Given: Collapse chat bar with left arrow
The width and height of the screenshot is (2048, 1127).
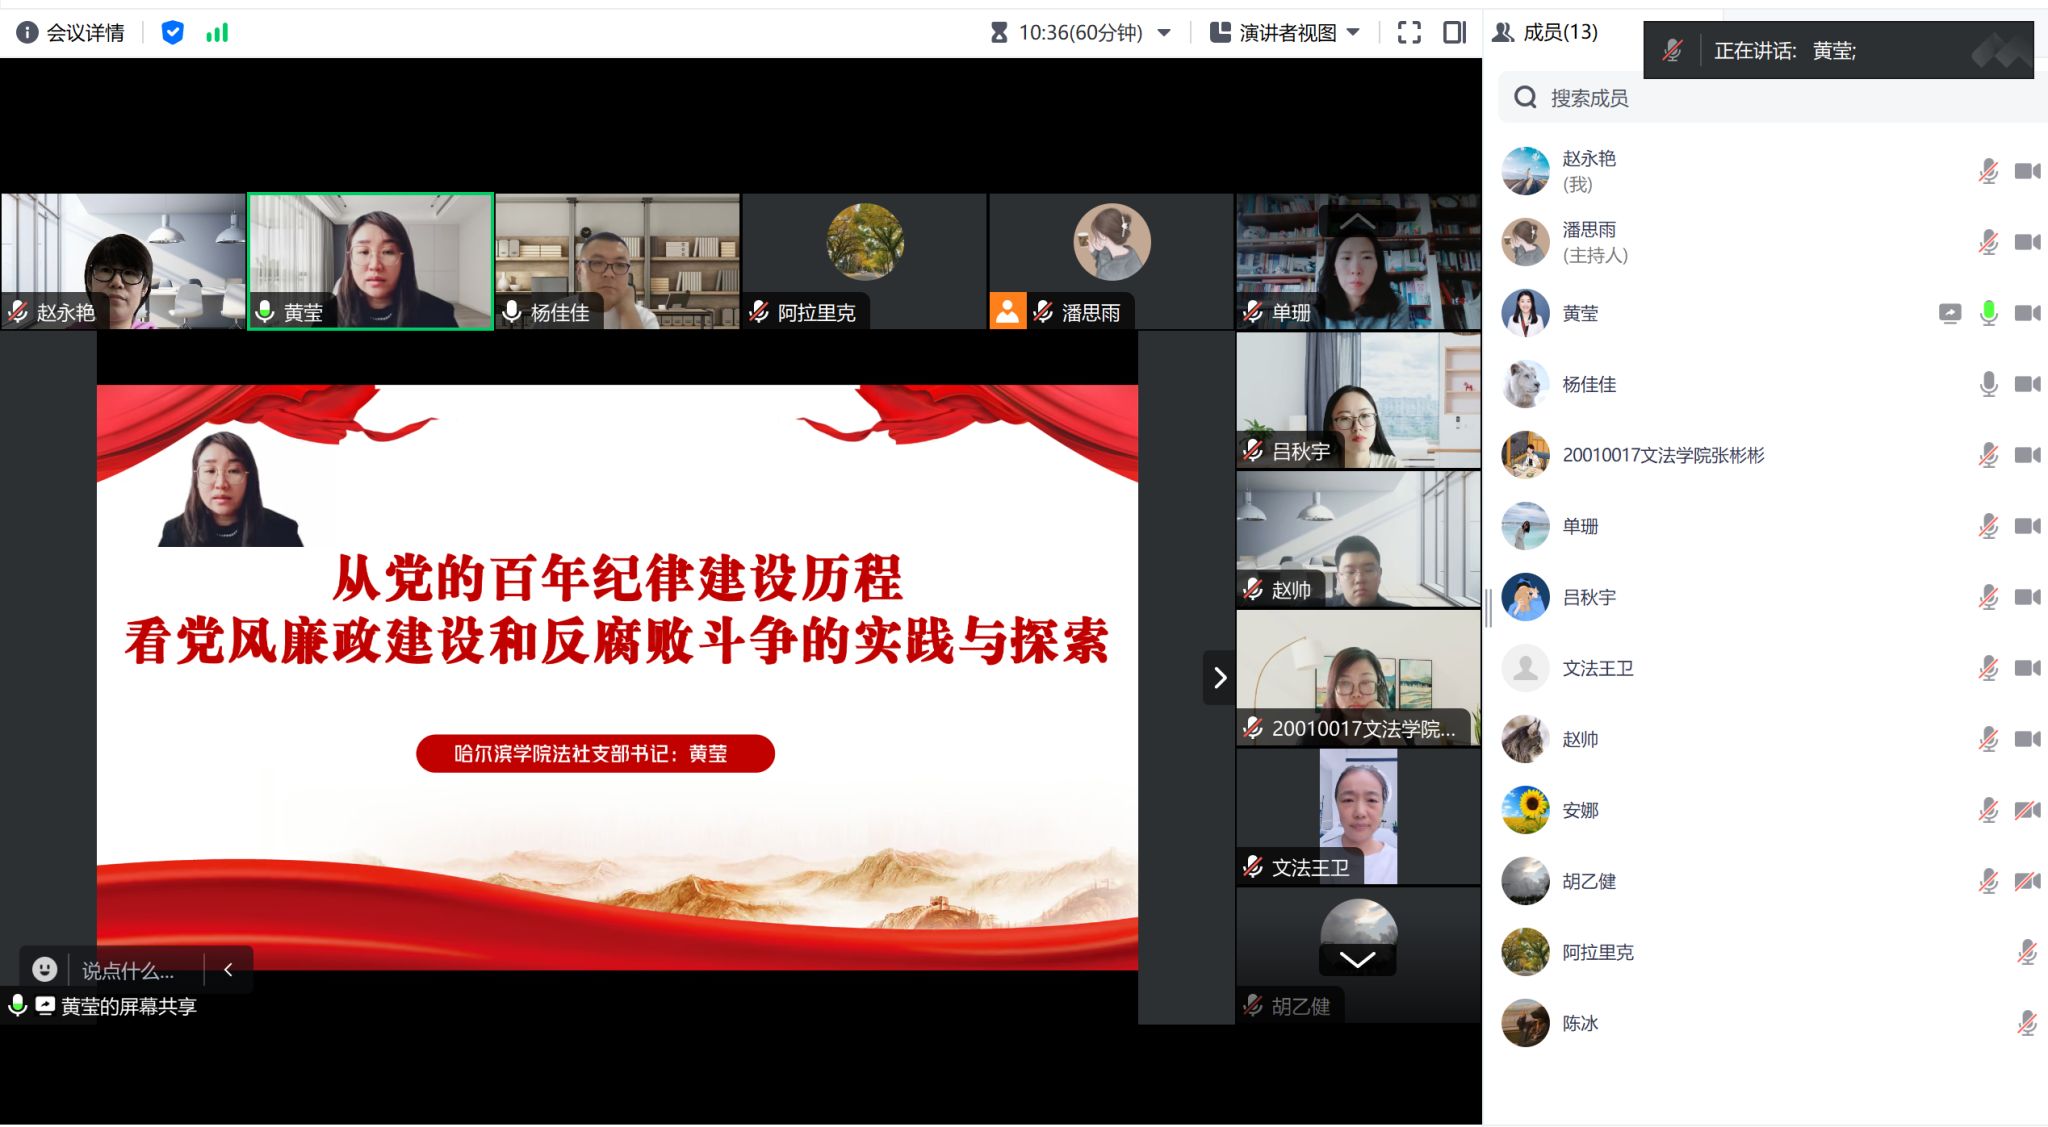Looking at the screenshot, I should (228, 969).
